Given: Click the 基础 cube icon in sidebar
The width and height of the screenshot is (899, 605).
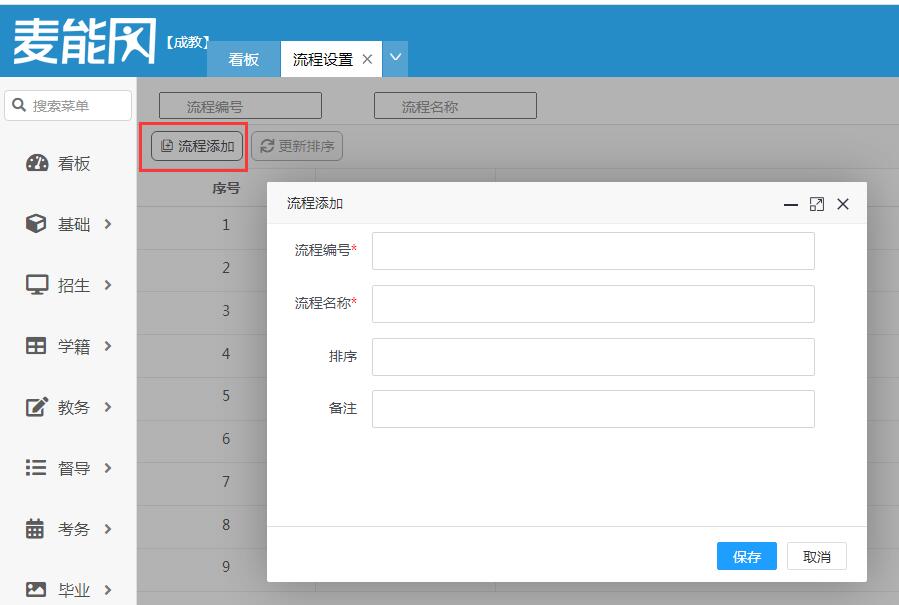Looking at the screenshot, I should 36,225.
